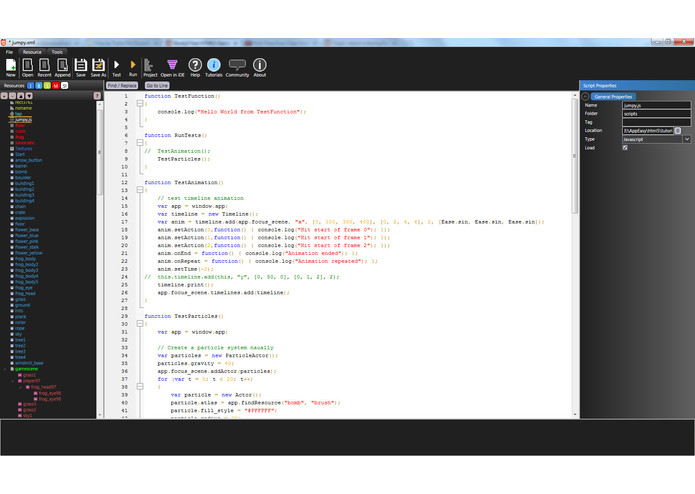The width and height of the screenshot is (695, 494).
Task: Collapse the TestFunction code fold marker
Action: [140, 104]
